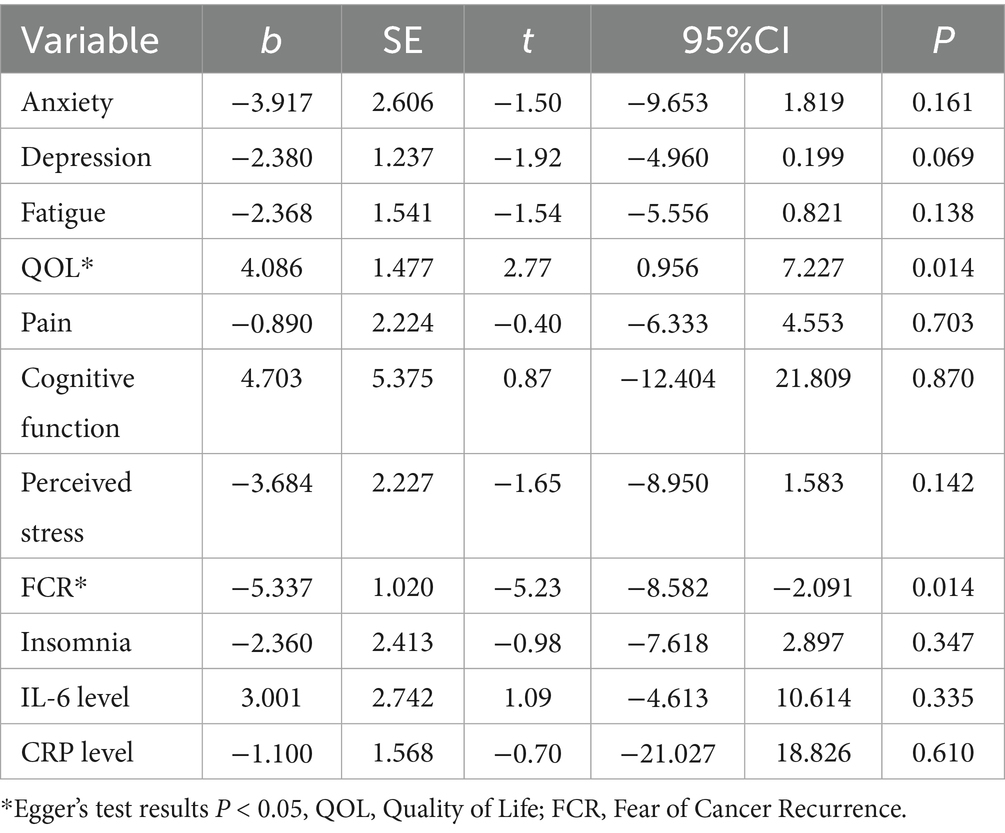
Task: Click the Anxiety upper CI value 1.819
Action: coord(808,103)
